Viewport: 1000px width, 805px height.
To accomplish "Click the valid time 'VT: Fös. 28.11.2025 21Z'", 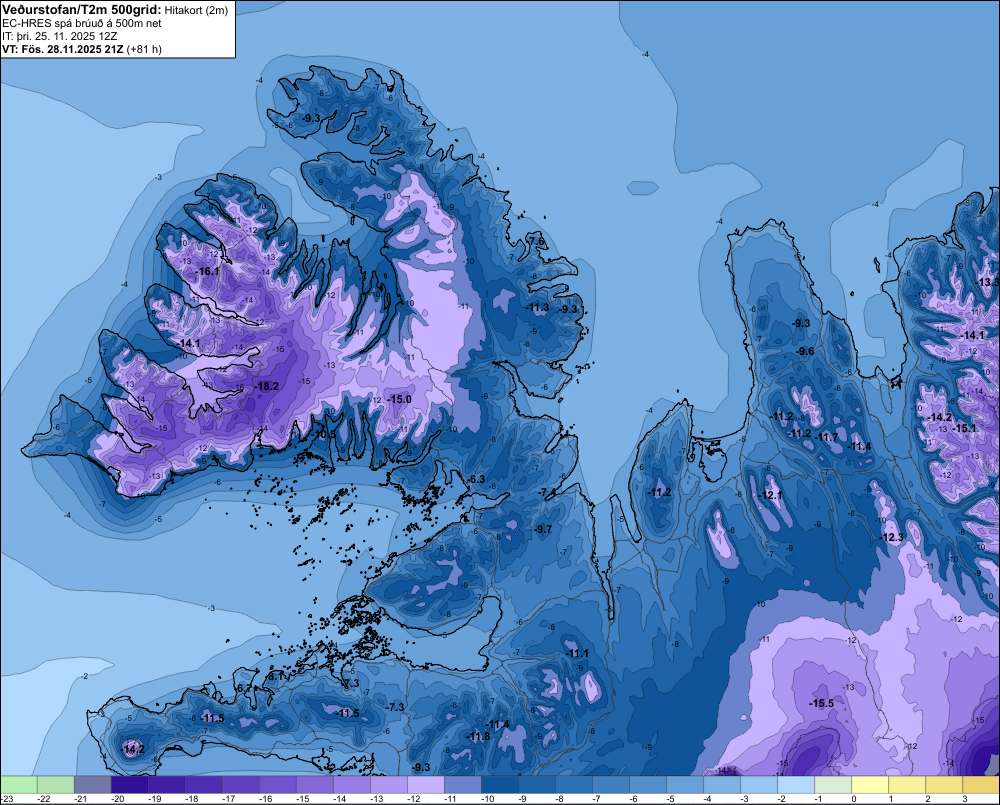I will (62, 49).
